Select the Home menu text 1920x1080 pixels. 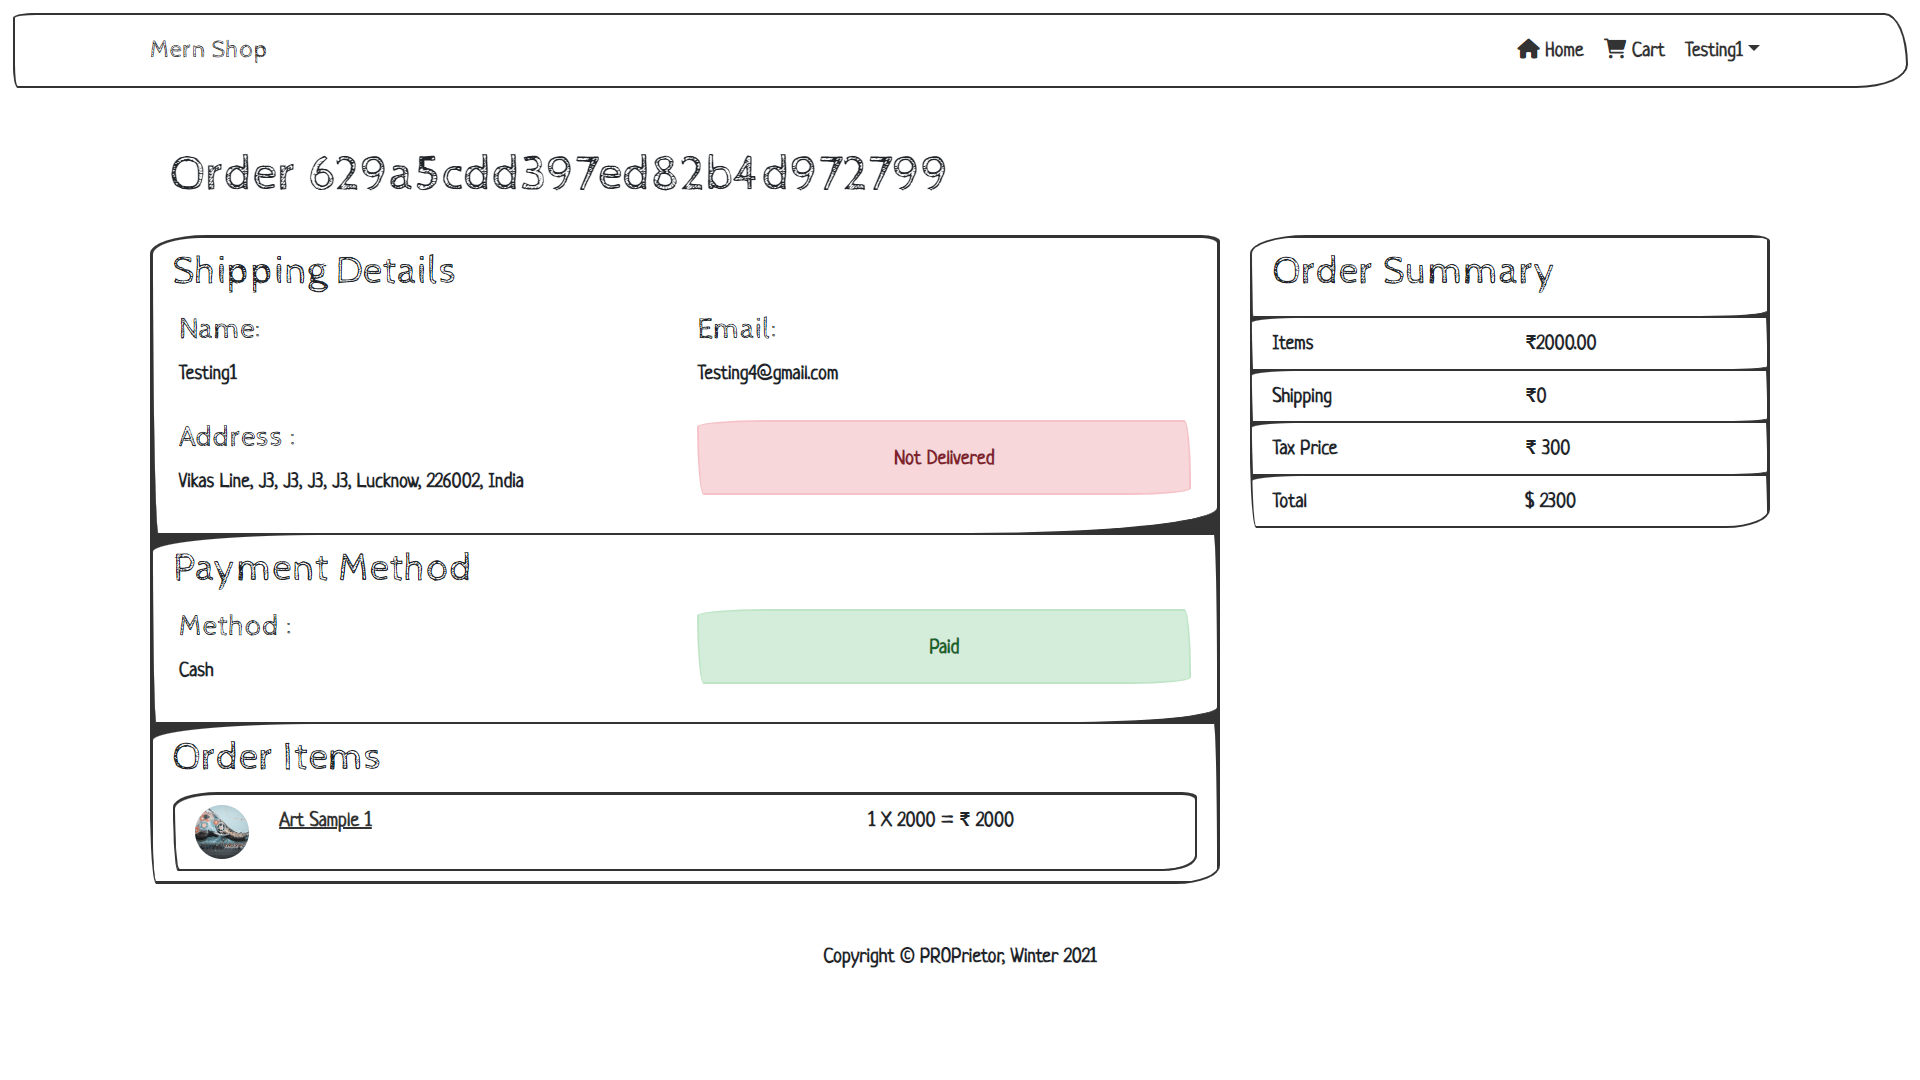[x=1563, y=50]
